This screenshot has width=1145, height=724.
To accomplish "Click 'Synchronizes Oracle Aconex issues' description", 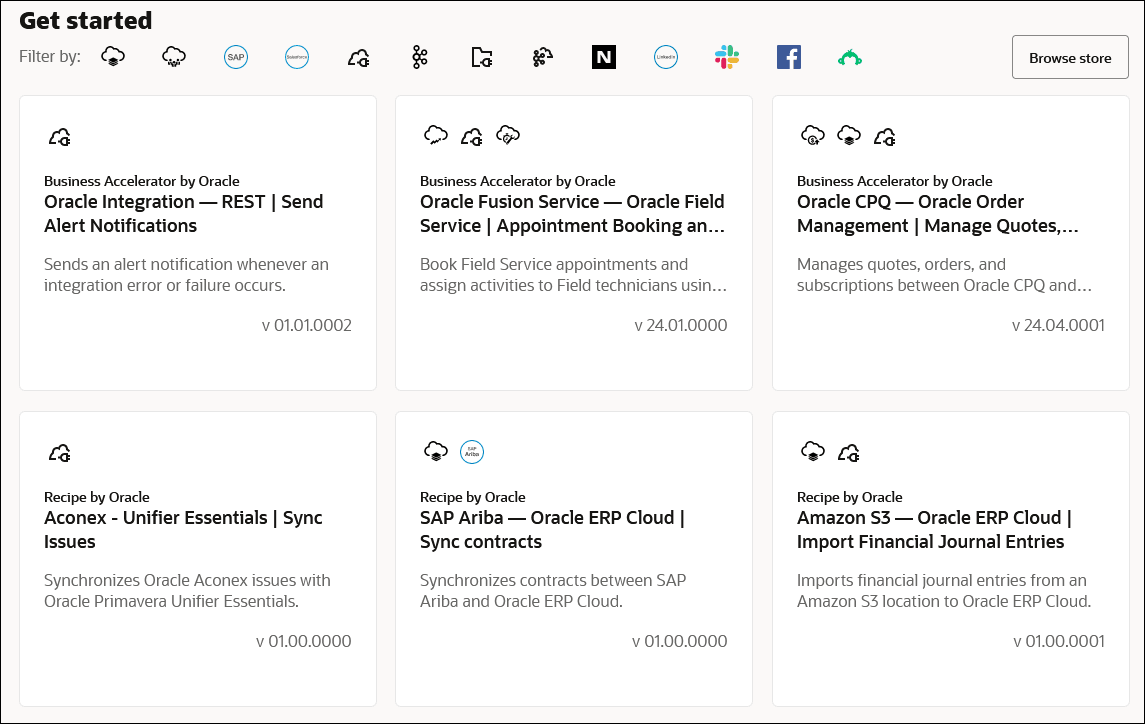I will (187, 591).
